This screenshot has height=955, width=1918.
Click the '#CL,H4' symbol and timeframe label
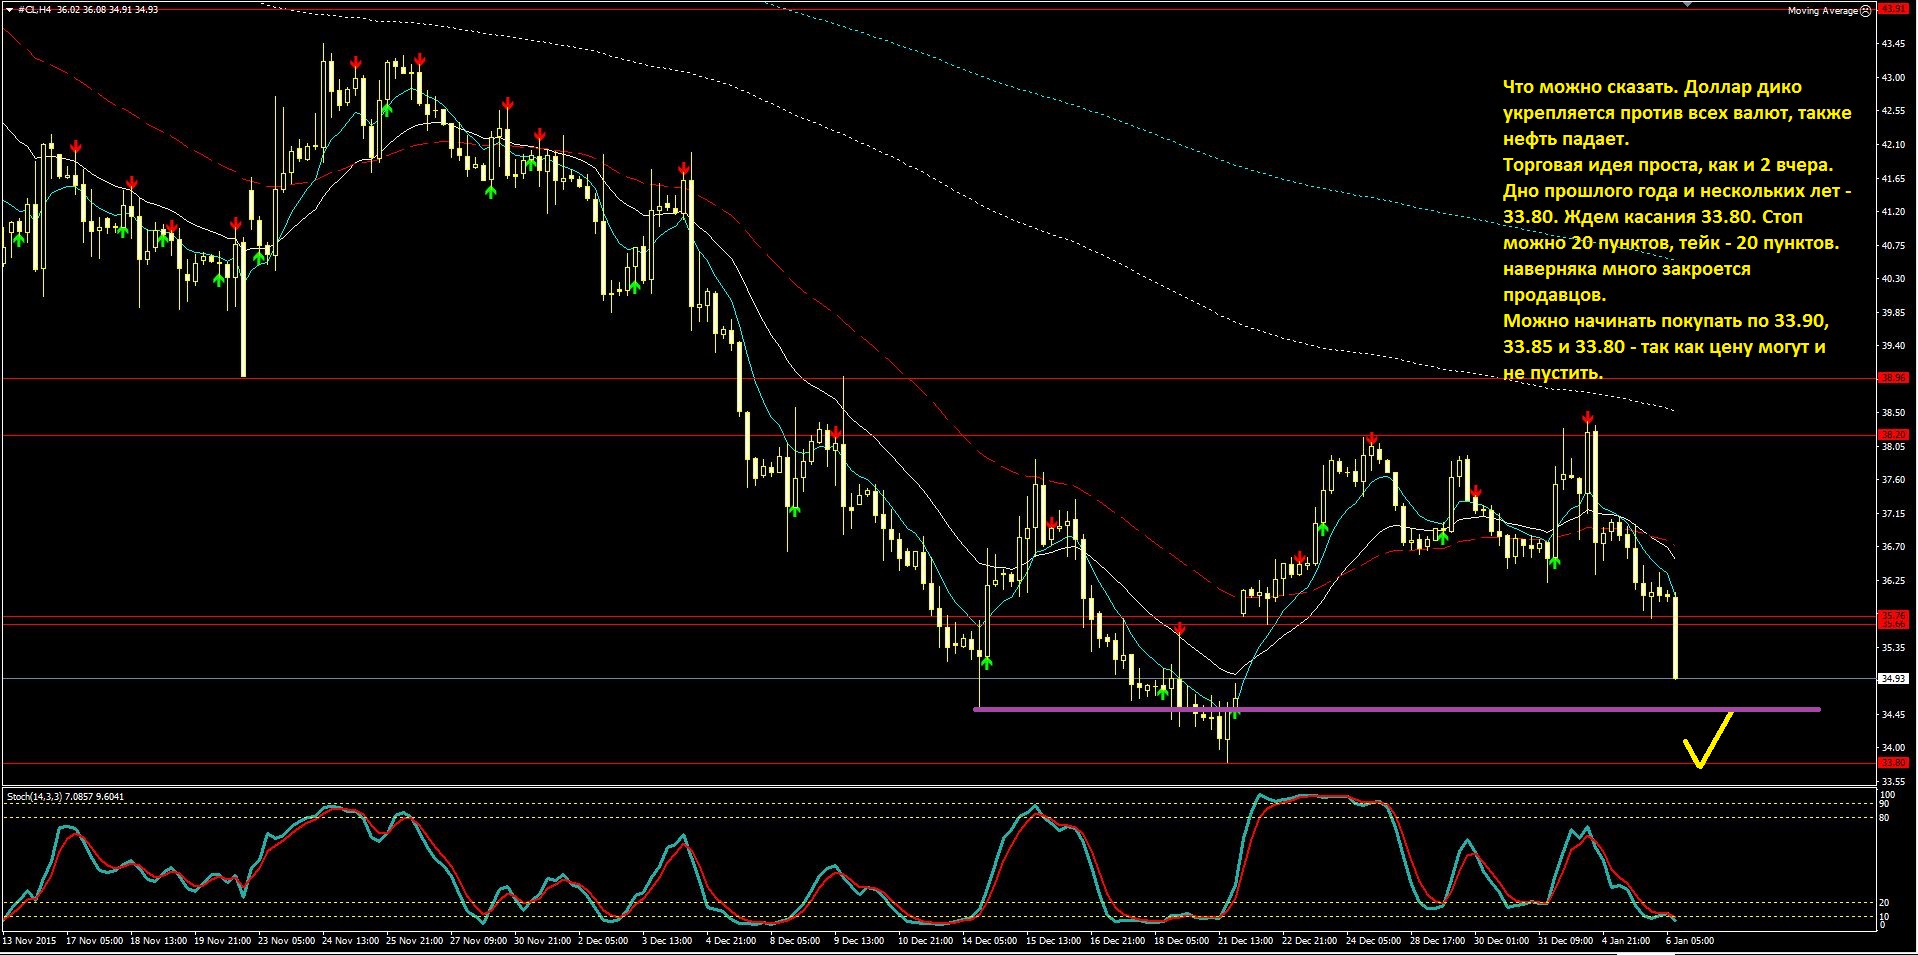click(35, 9)
